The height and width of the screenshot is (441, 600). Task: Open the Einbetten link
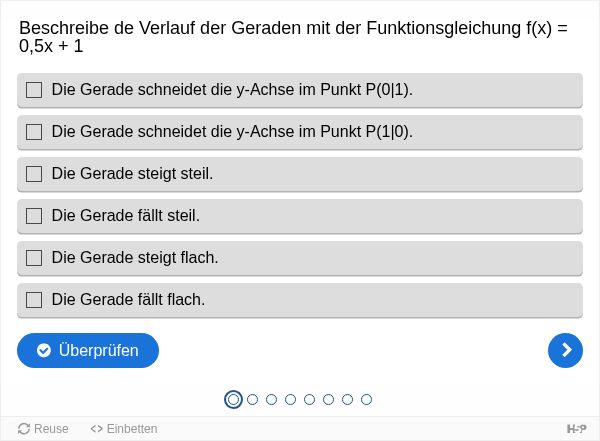point(124,429)
